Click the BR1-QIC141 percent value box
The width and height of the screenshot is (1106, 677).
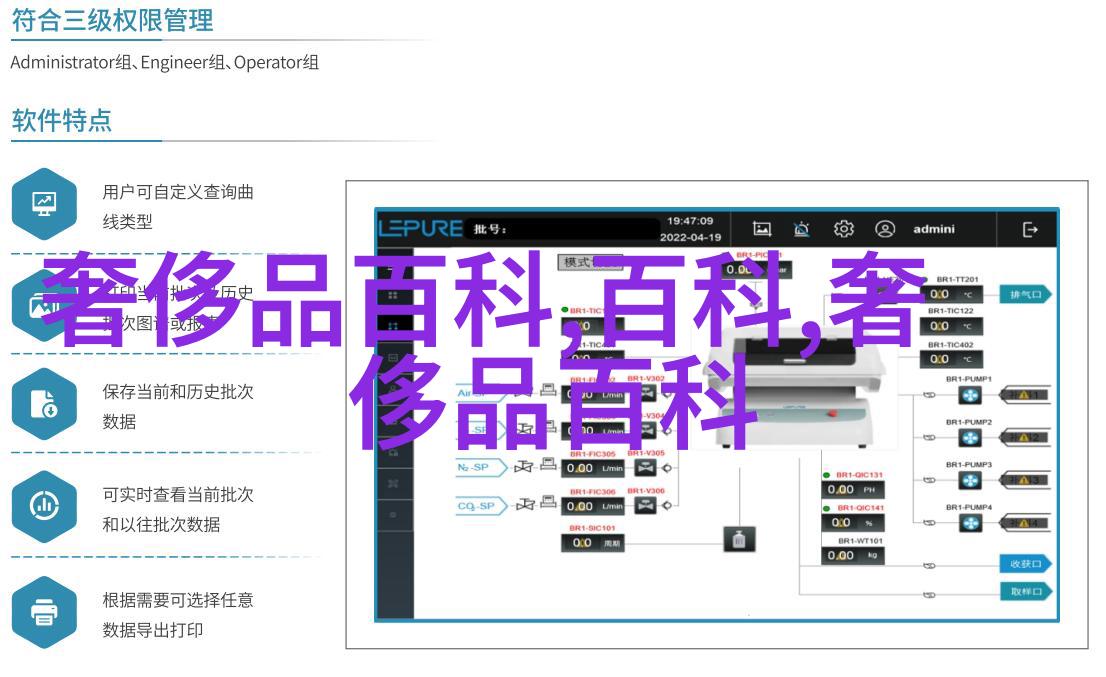coord(853,523)
